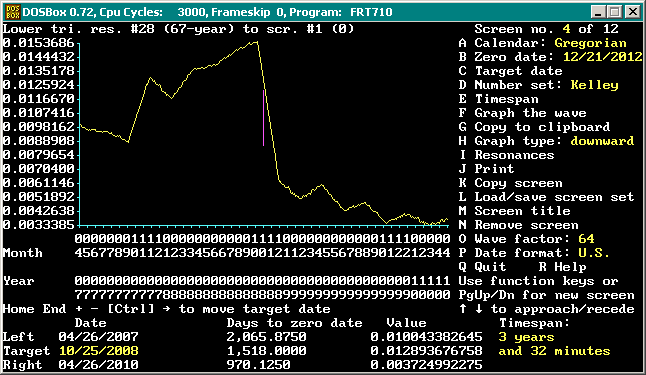Select the Calendar Gregorian menu option
Image resolution: width=646 pixels, height=375 pixels.
pyautogui.click(x=543, y=43)
